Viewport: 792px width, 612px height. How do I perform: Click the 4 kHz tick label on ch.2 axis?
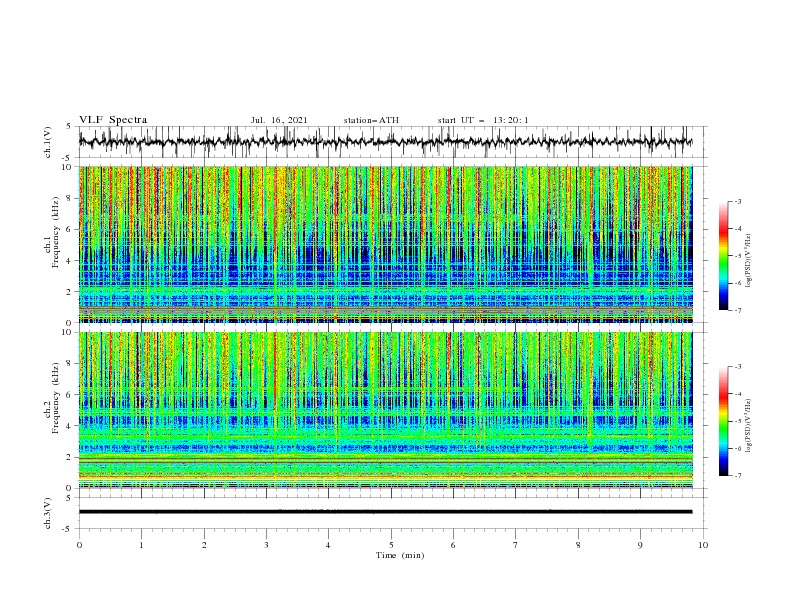coord(71,426)
